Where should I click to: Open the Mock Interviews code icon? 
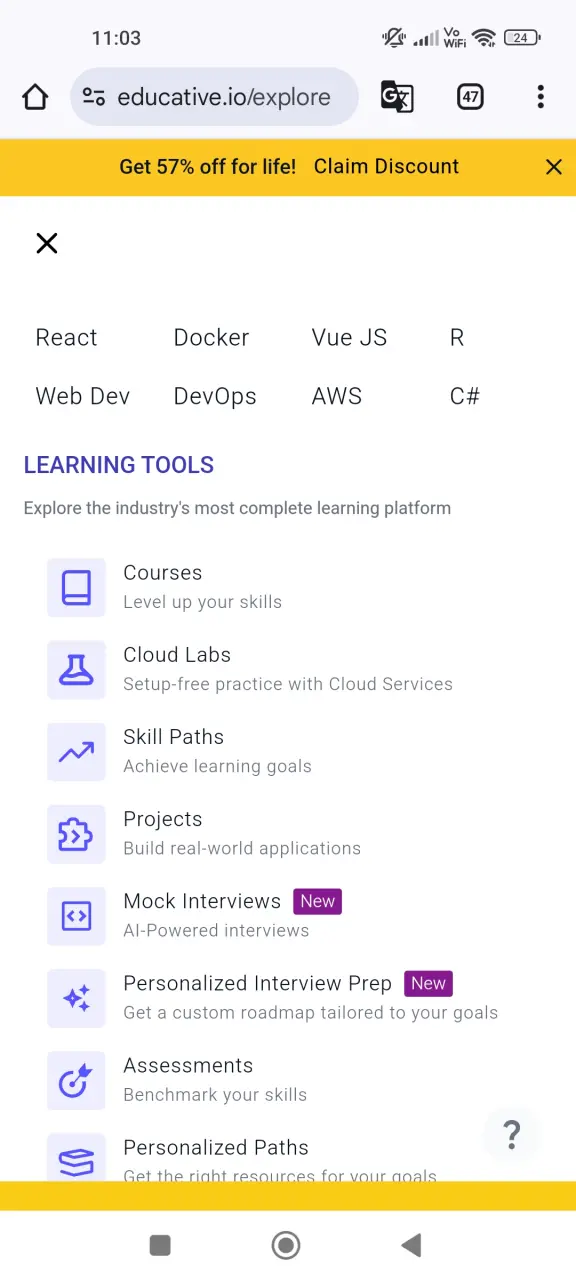tap(76, 915)
